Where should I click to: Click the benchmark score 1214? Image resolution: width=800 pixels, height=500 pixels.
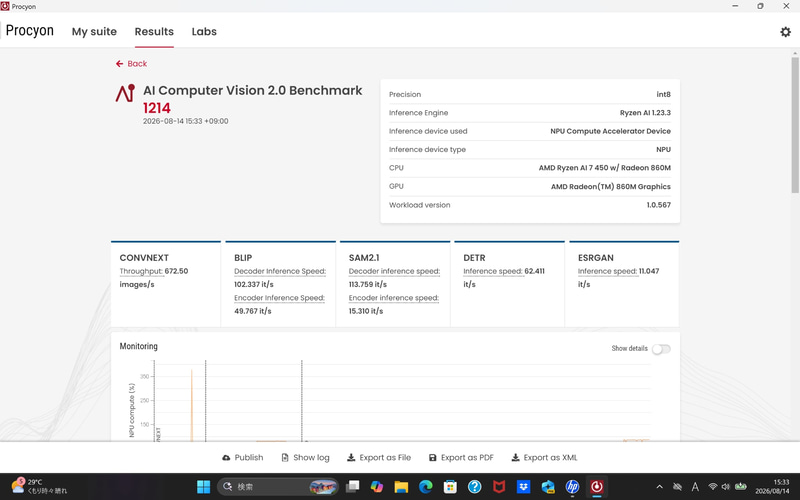(157, 108)
